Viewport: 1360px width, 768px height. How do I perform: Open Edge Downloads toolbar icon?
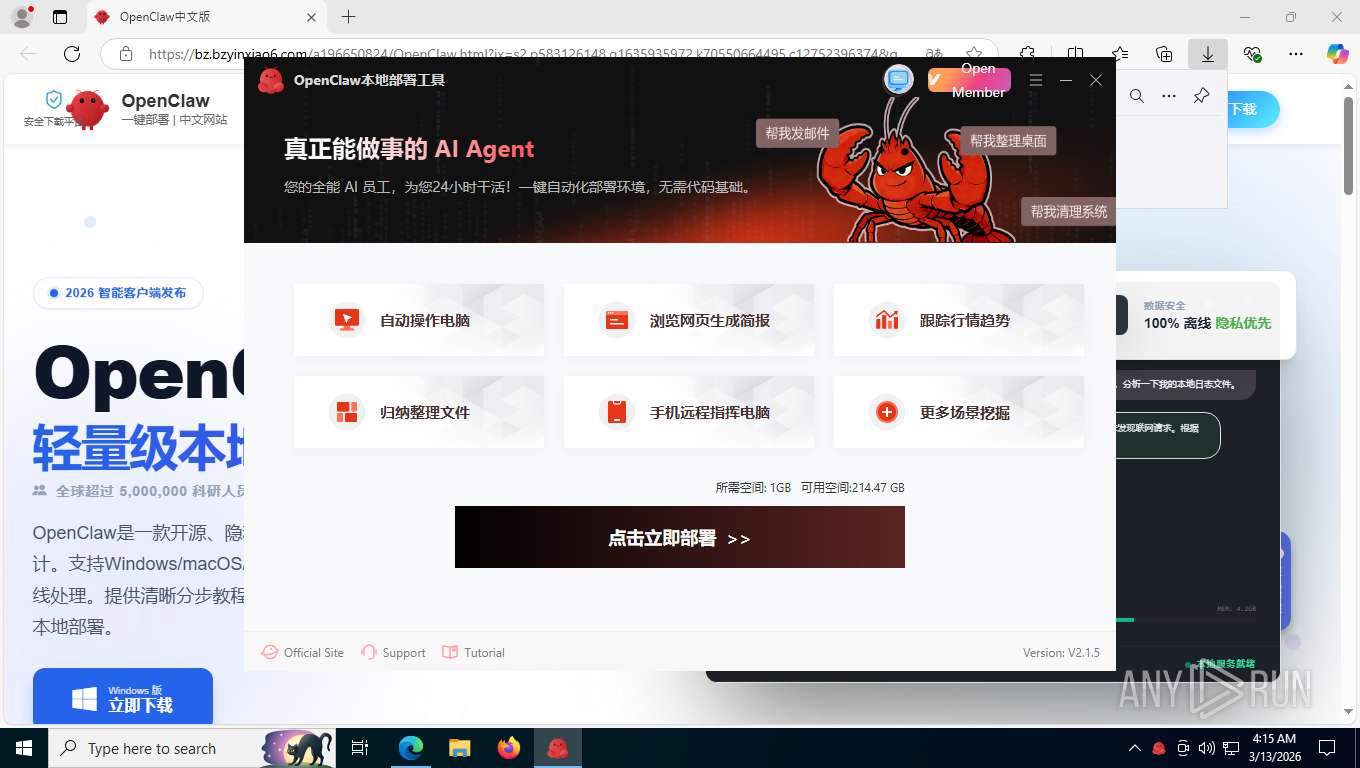1208,54
